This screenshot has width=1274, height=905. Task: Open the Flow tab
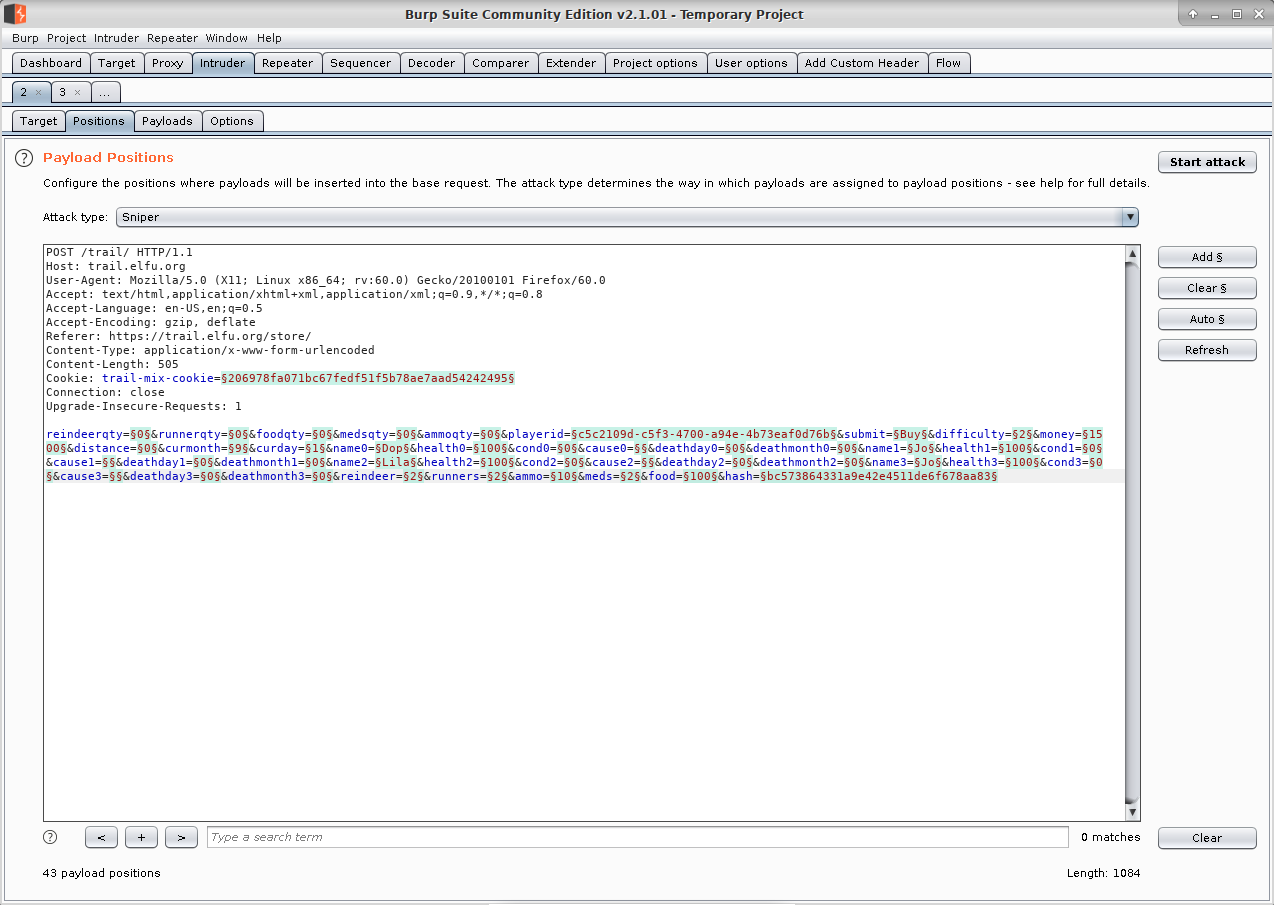pyautogui.click(x=949, y=63)
